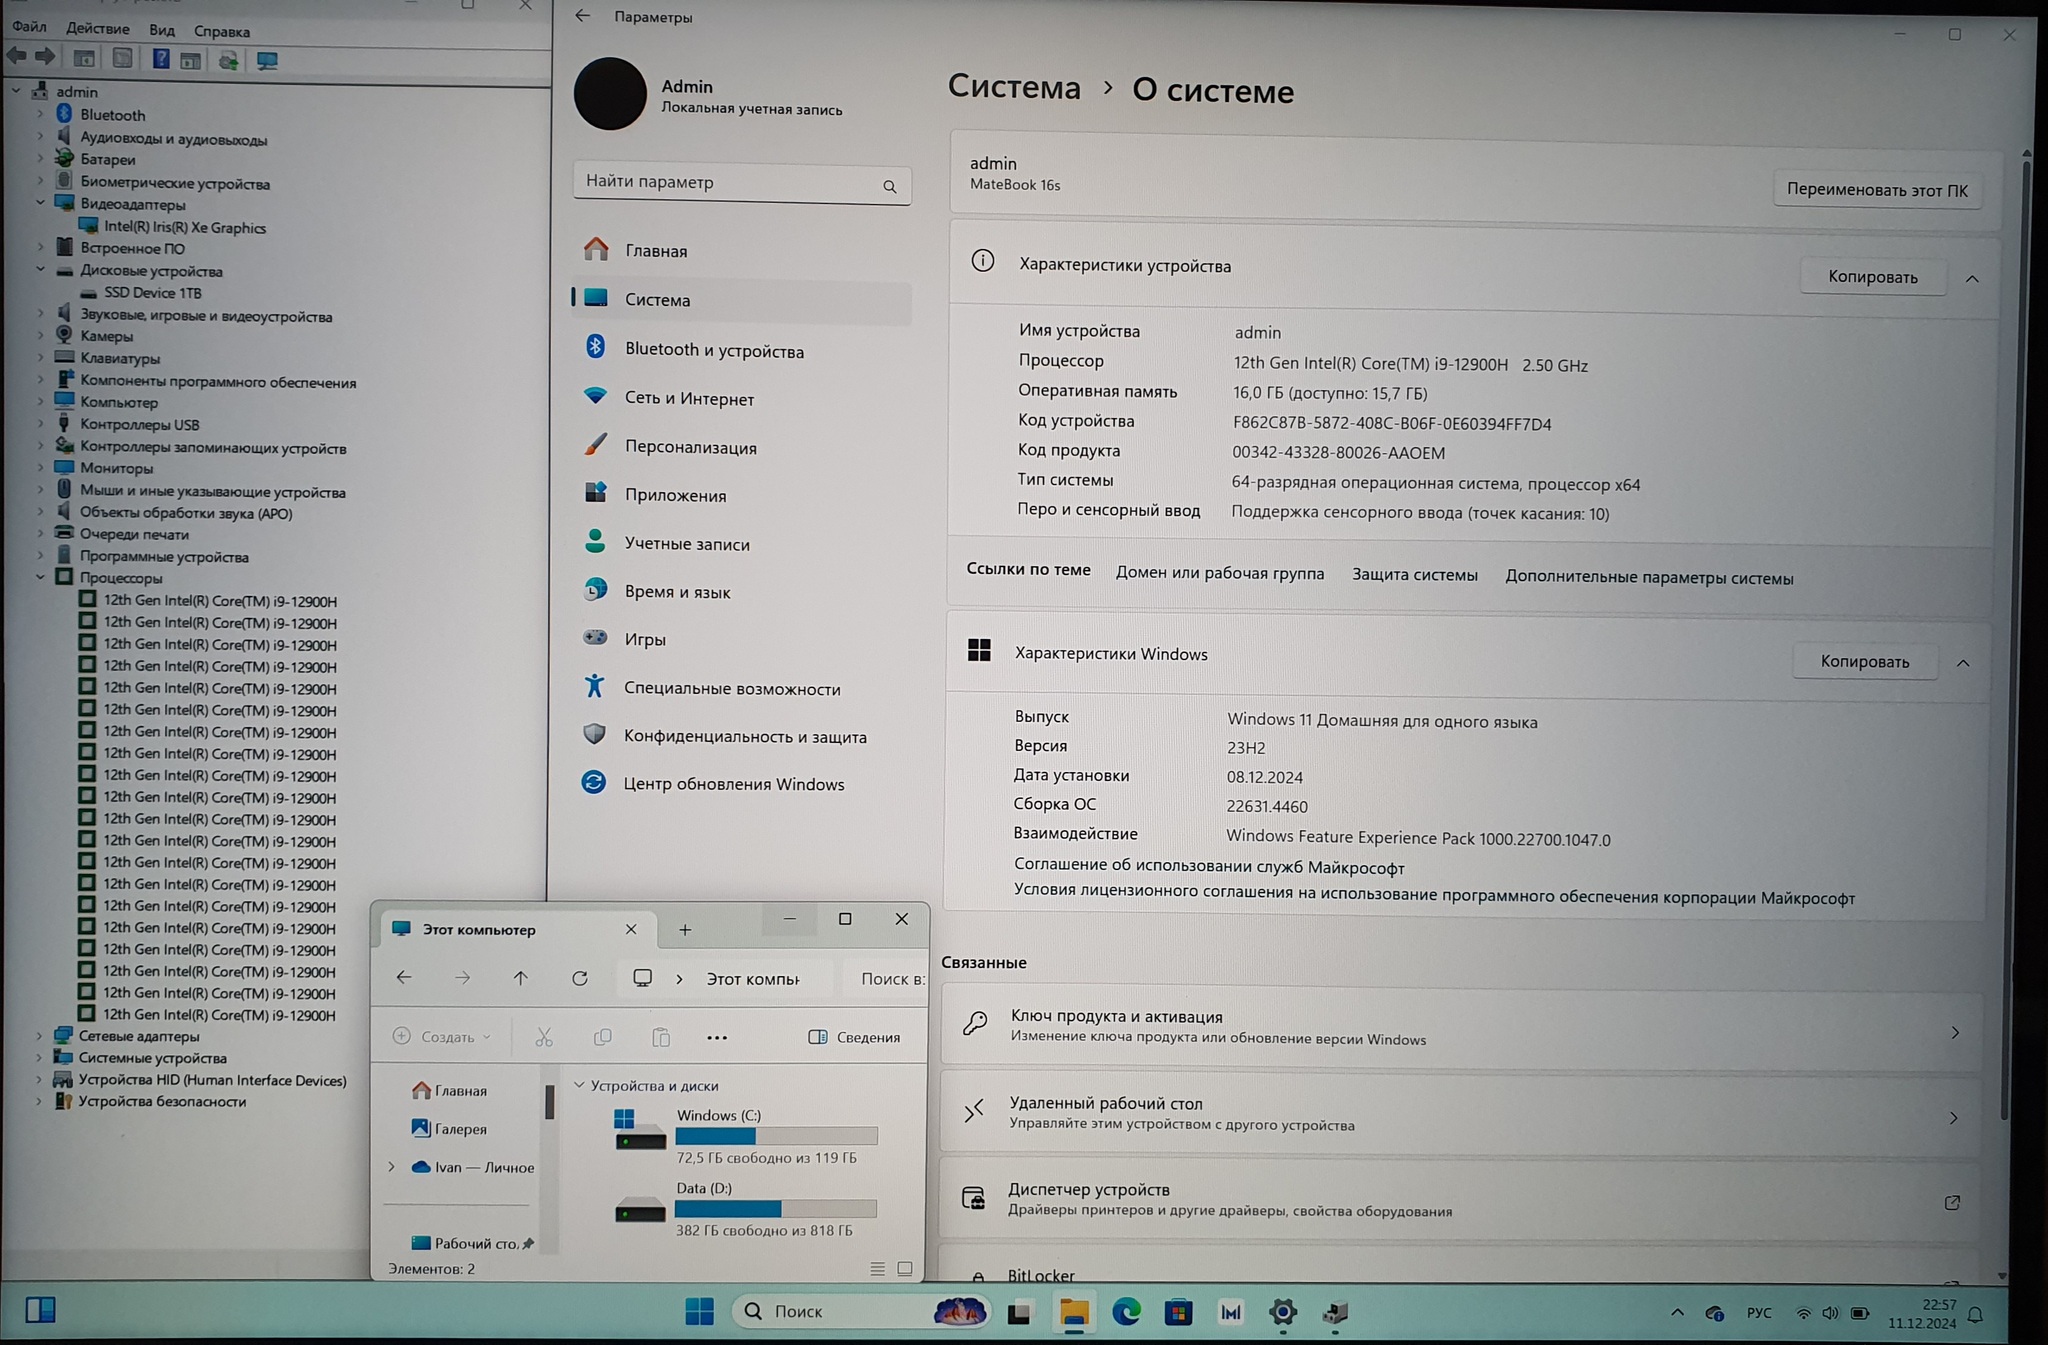Screen dimensions: 2048x1345
Task: Expand the Network adapters node
Action: (x=40, y=1036)
